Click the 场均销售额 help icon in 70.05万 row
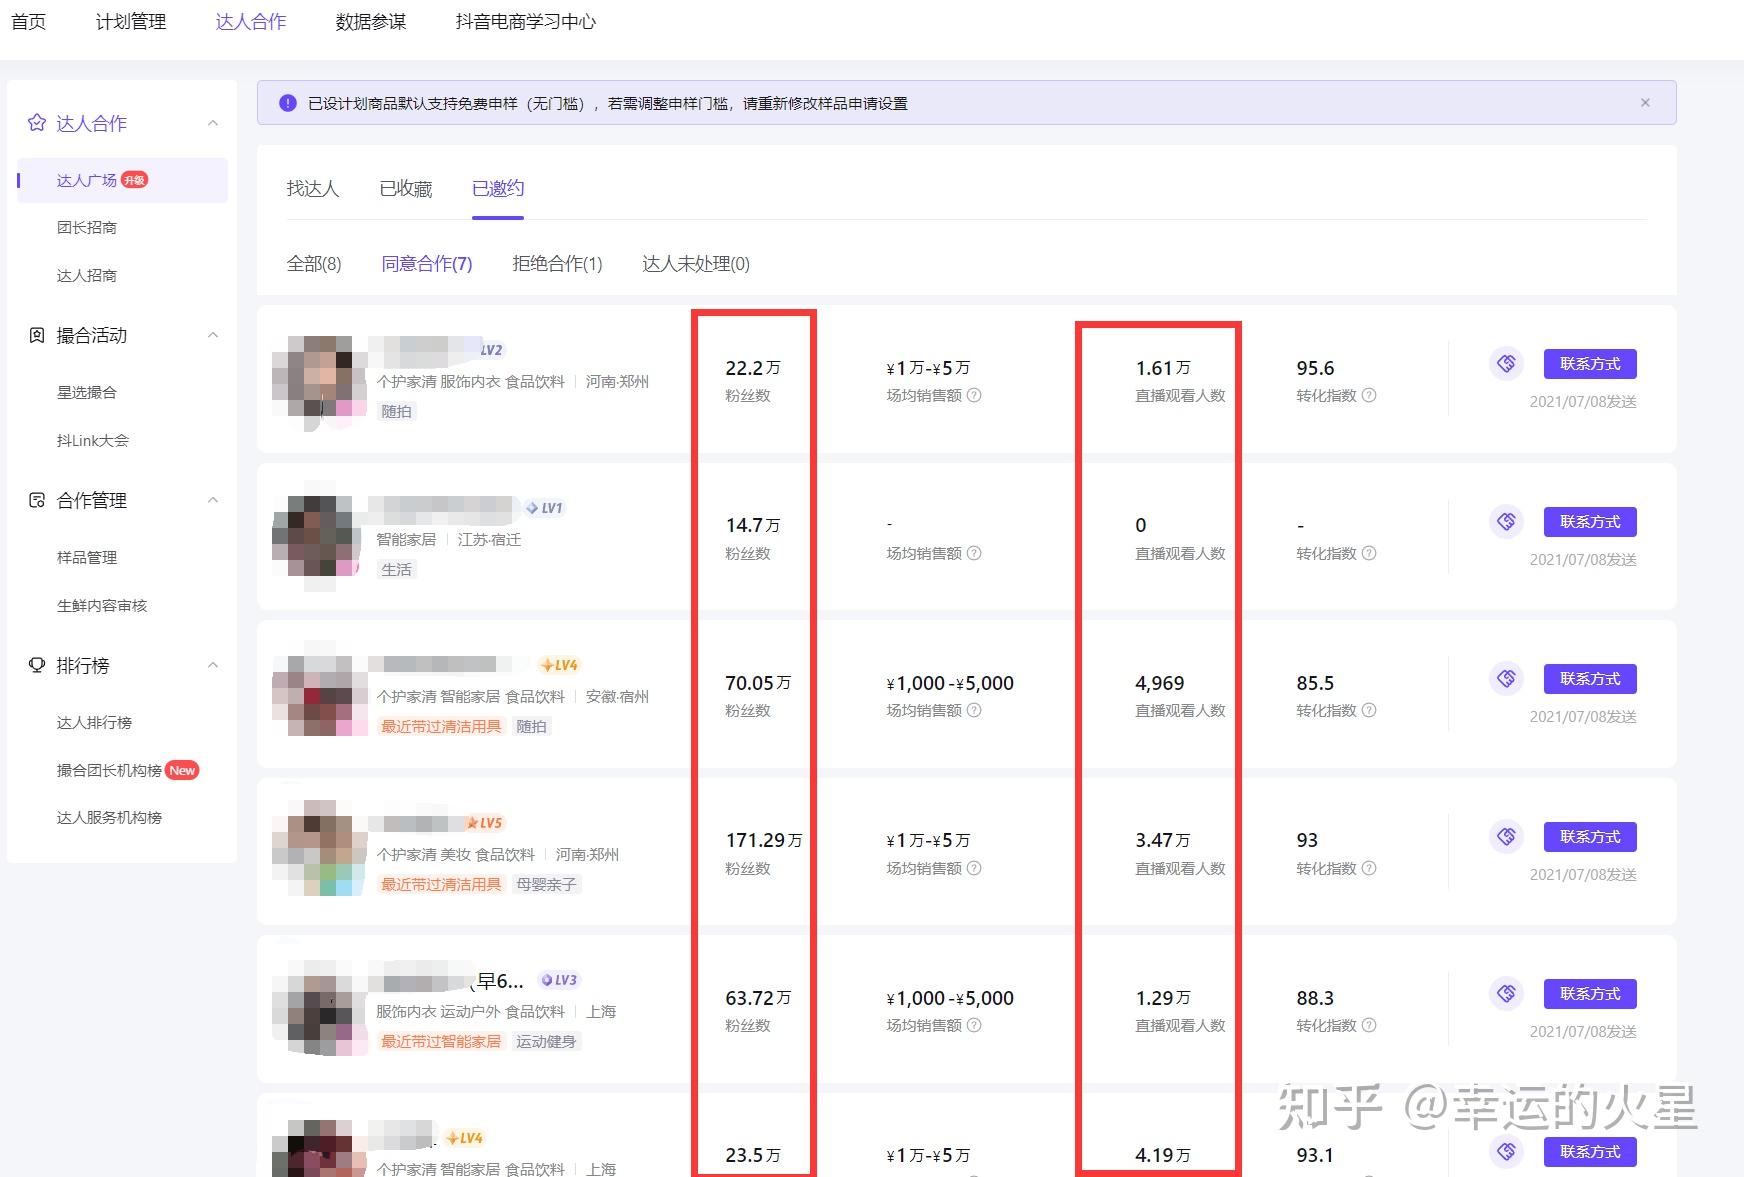 coord(974,710)
